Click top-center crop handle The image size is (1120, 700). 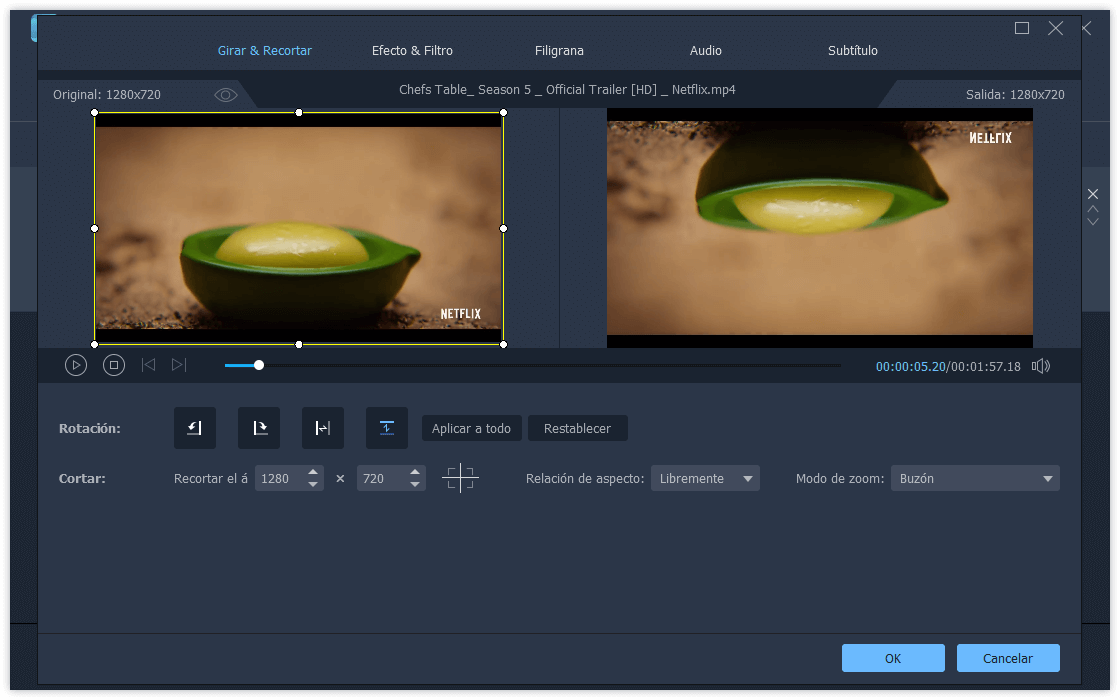point(299,113)
